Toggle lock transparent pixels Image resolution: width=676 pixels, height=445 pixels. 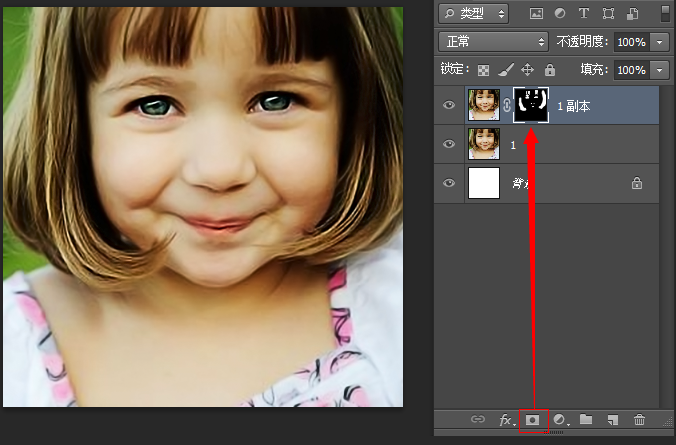click(x=483, y=70)
